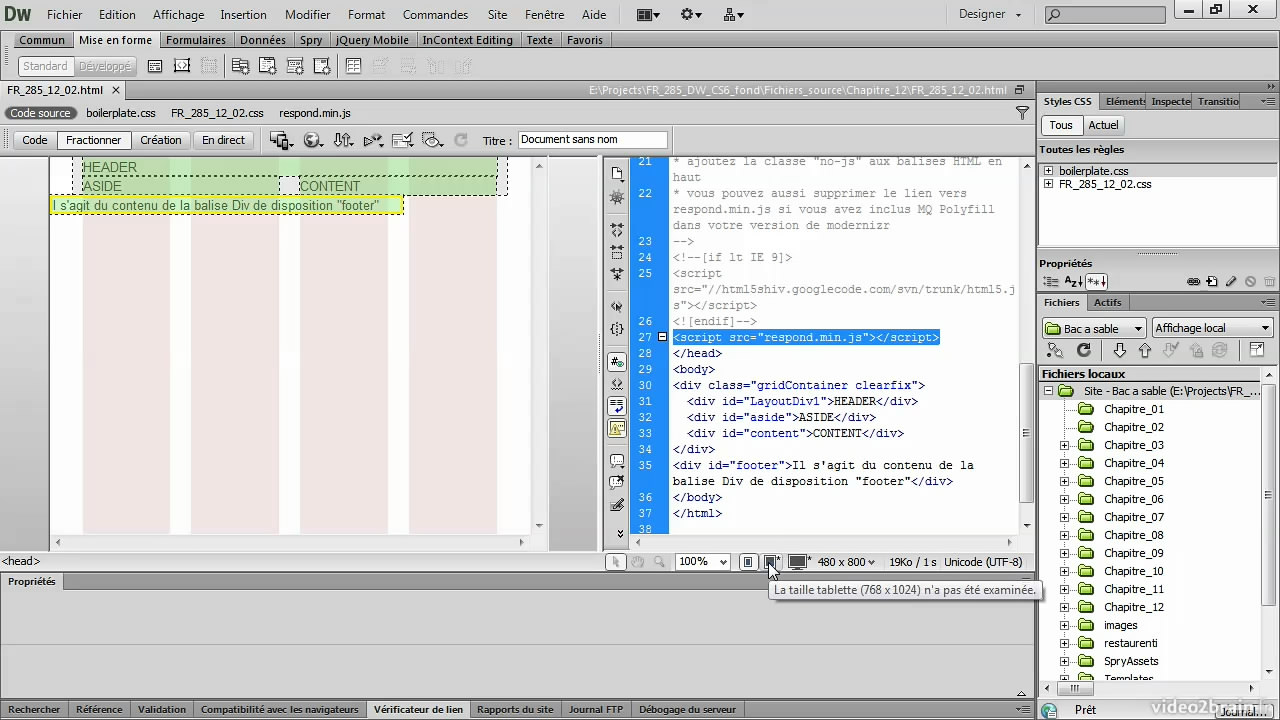Open related file FR_285_12_02.css
Image resolution: width=1280 pixels, height=720 pixels.
point(217,113)
